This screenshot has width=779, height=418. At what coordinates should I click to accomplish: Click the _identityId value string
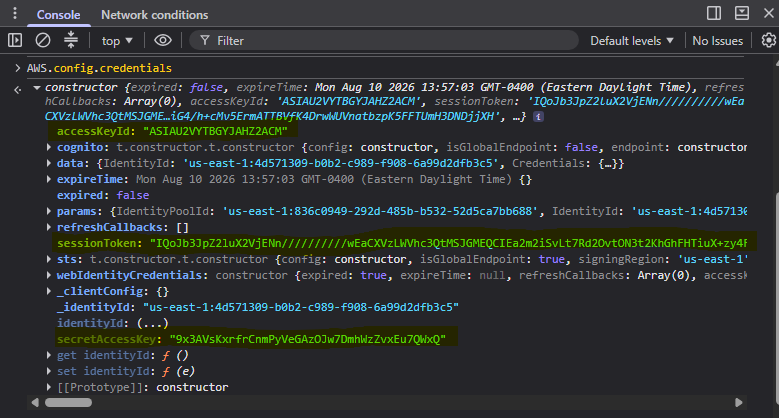coord(301,307)
